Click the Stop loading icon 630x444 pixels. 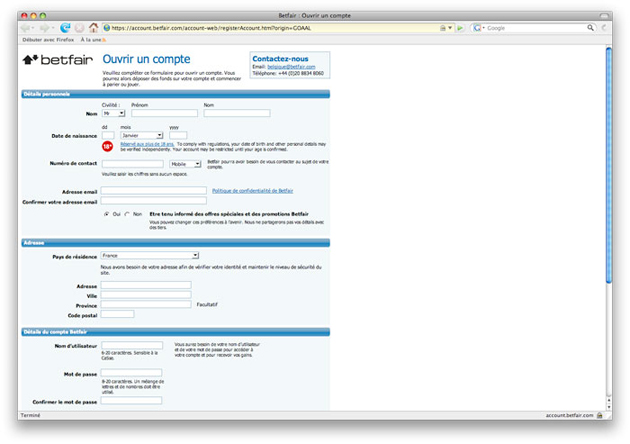point(80,28)
